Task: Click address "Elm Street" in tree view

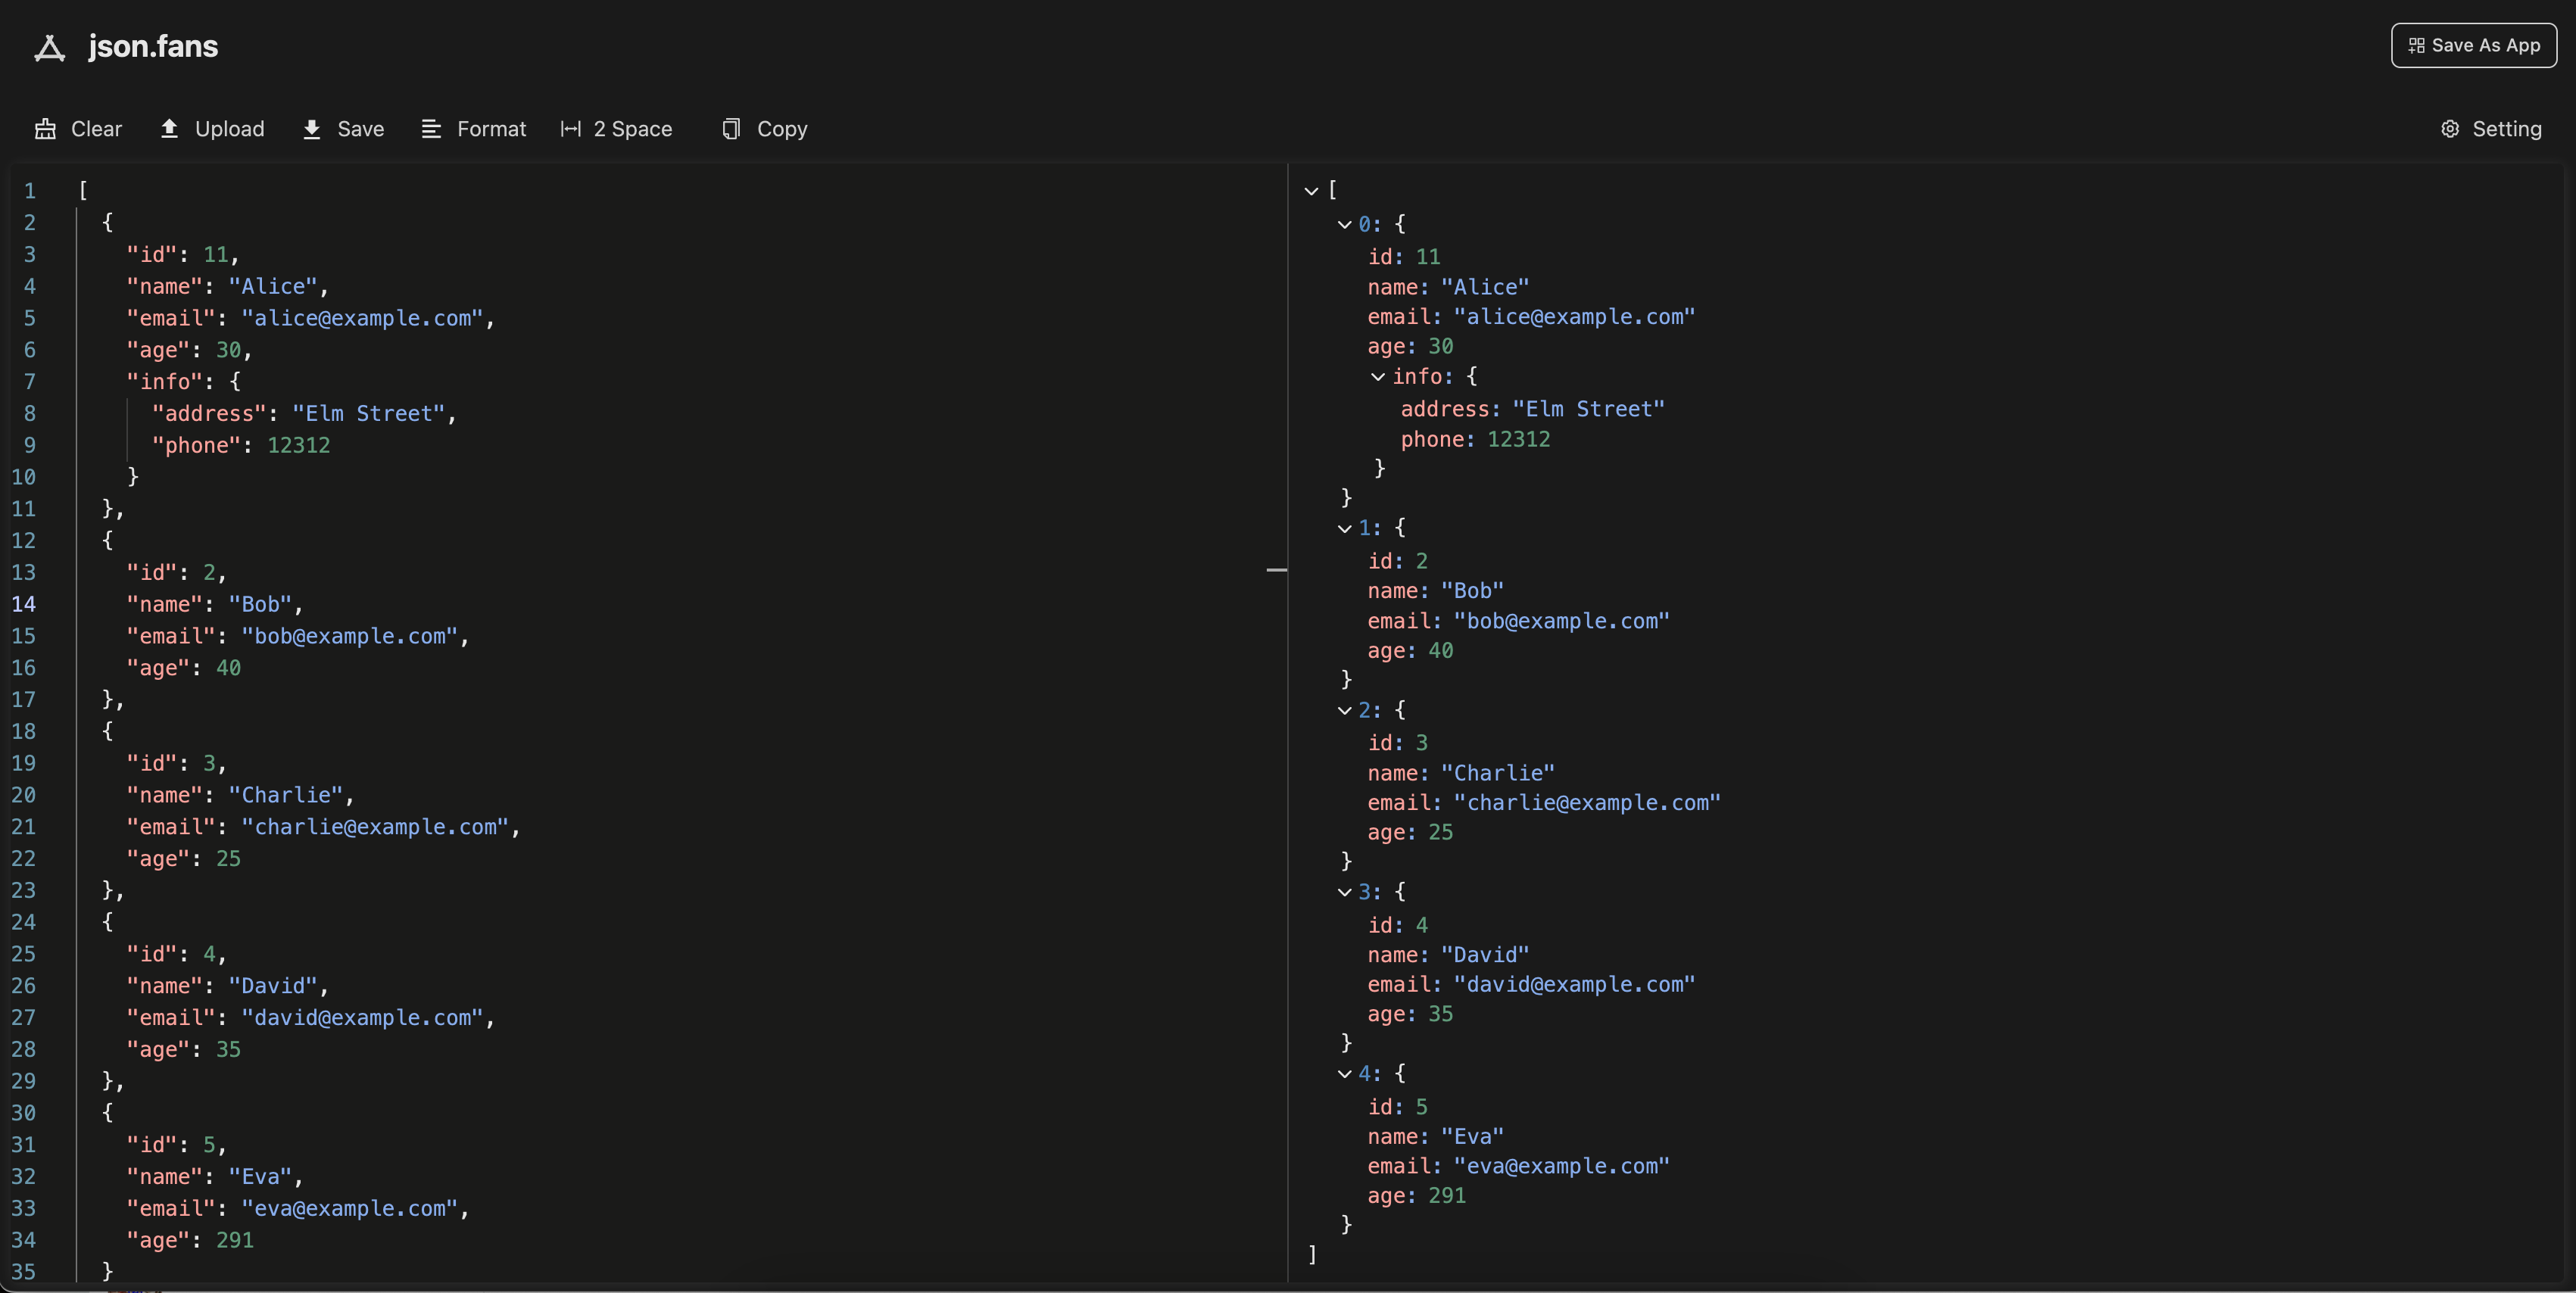Action: pyautogui.click(x=1589, y=409)
